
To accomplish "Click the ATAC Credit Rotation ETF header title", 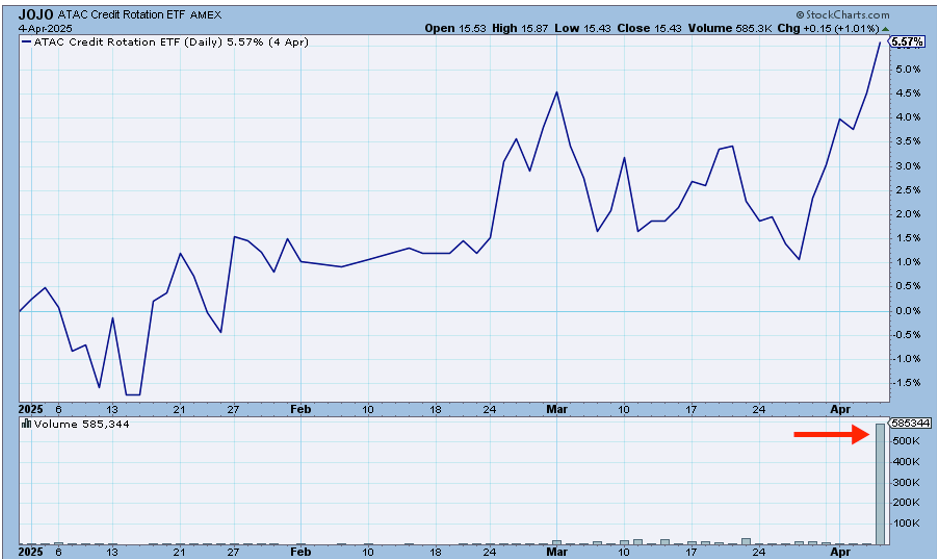I will (x=122, y=15).
